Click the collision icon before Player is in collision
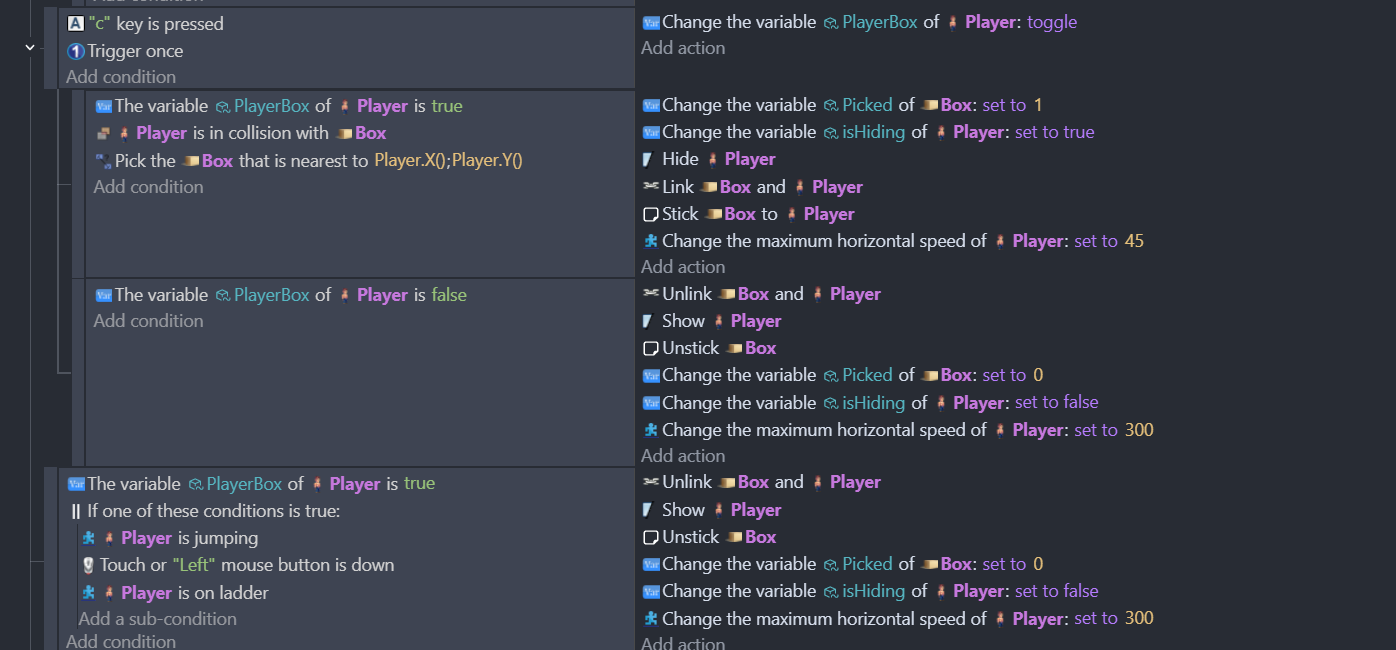The height and width of the screenshot is (650, 1396). (103, 133)
